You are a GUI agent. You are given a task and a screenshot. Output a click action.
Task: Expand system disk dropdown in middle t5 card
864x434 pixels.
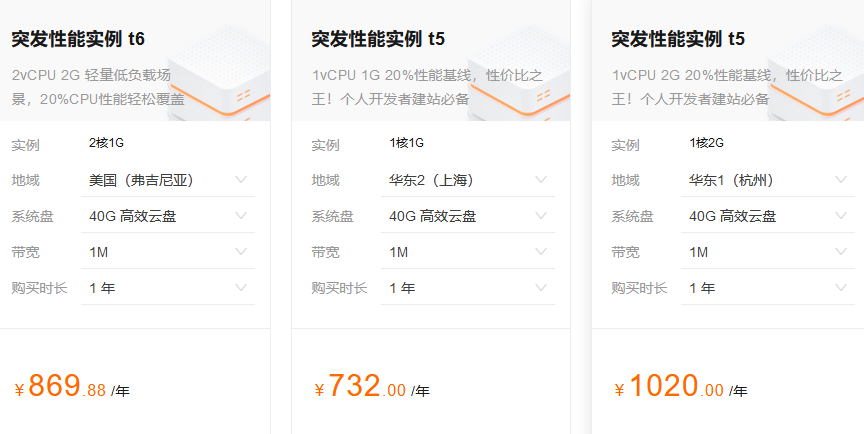click(467, 216)
